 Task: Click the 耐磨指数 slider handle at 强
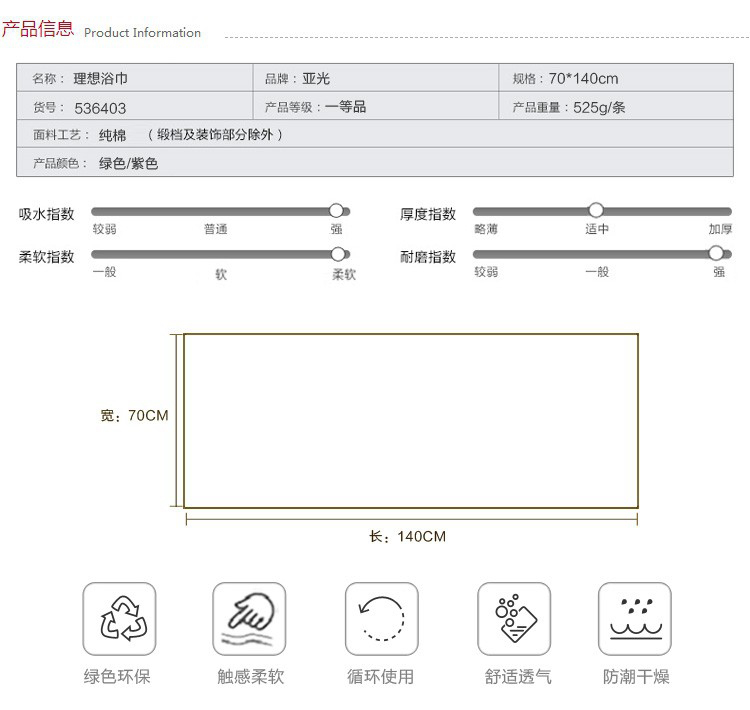(715, 253)
